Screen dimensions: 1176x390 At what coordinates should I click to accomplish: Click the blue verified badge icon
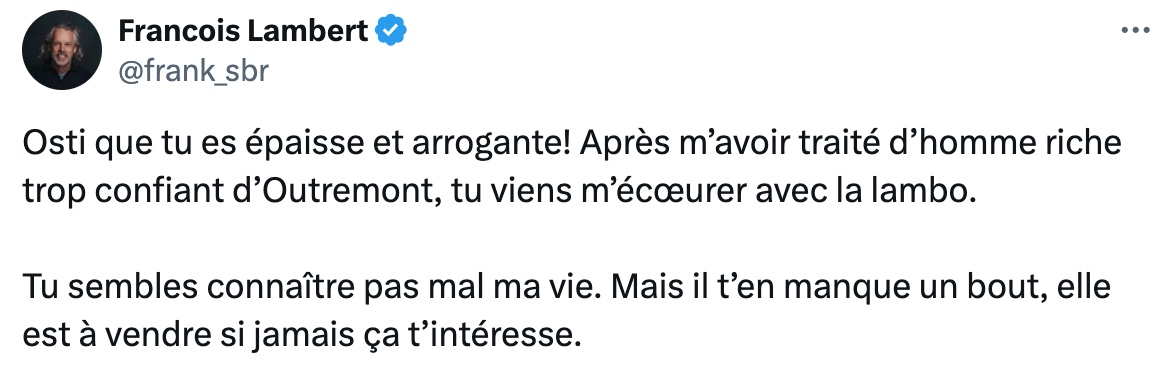[391, 31]
